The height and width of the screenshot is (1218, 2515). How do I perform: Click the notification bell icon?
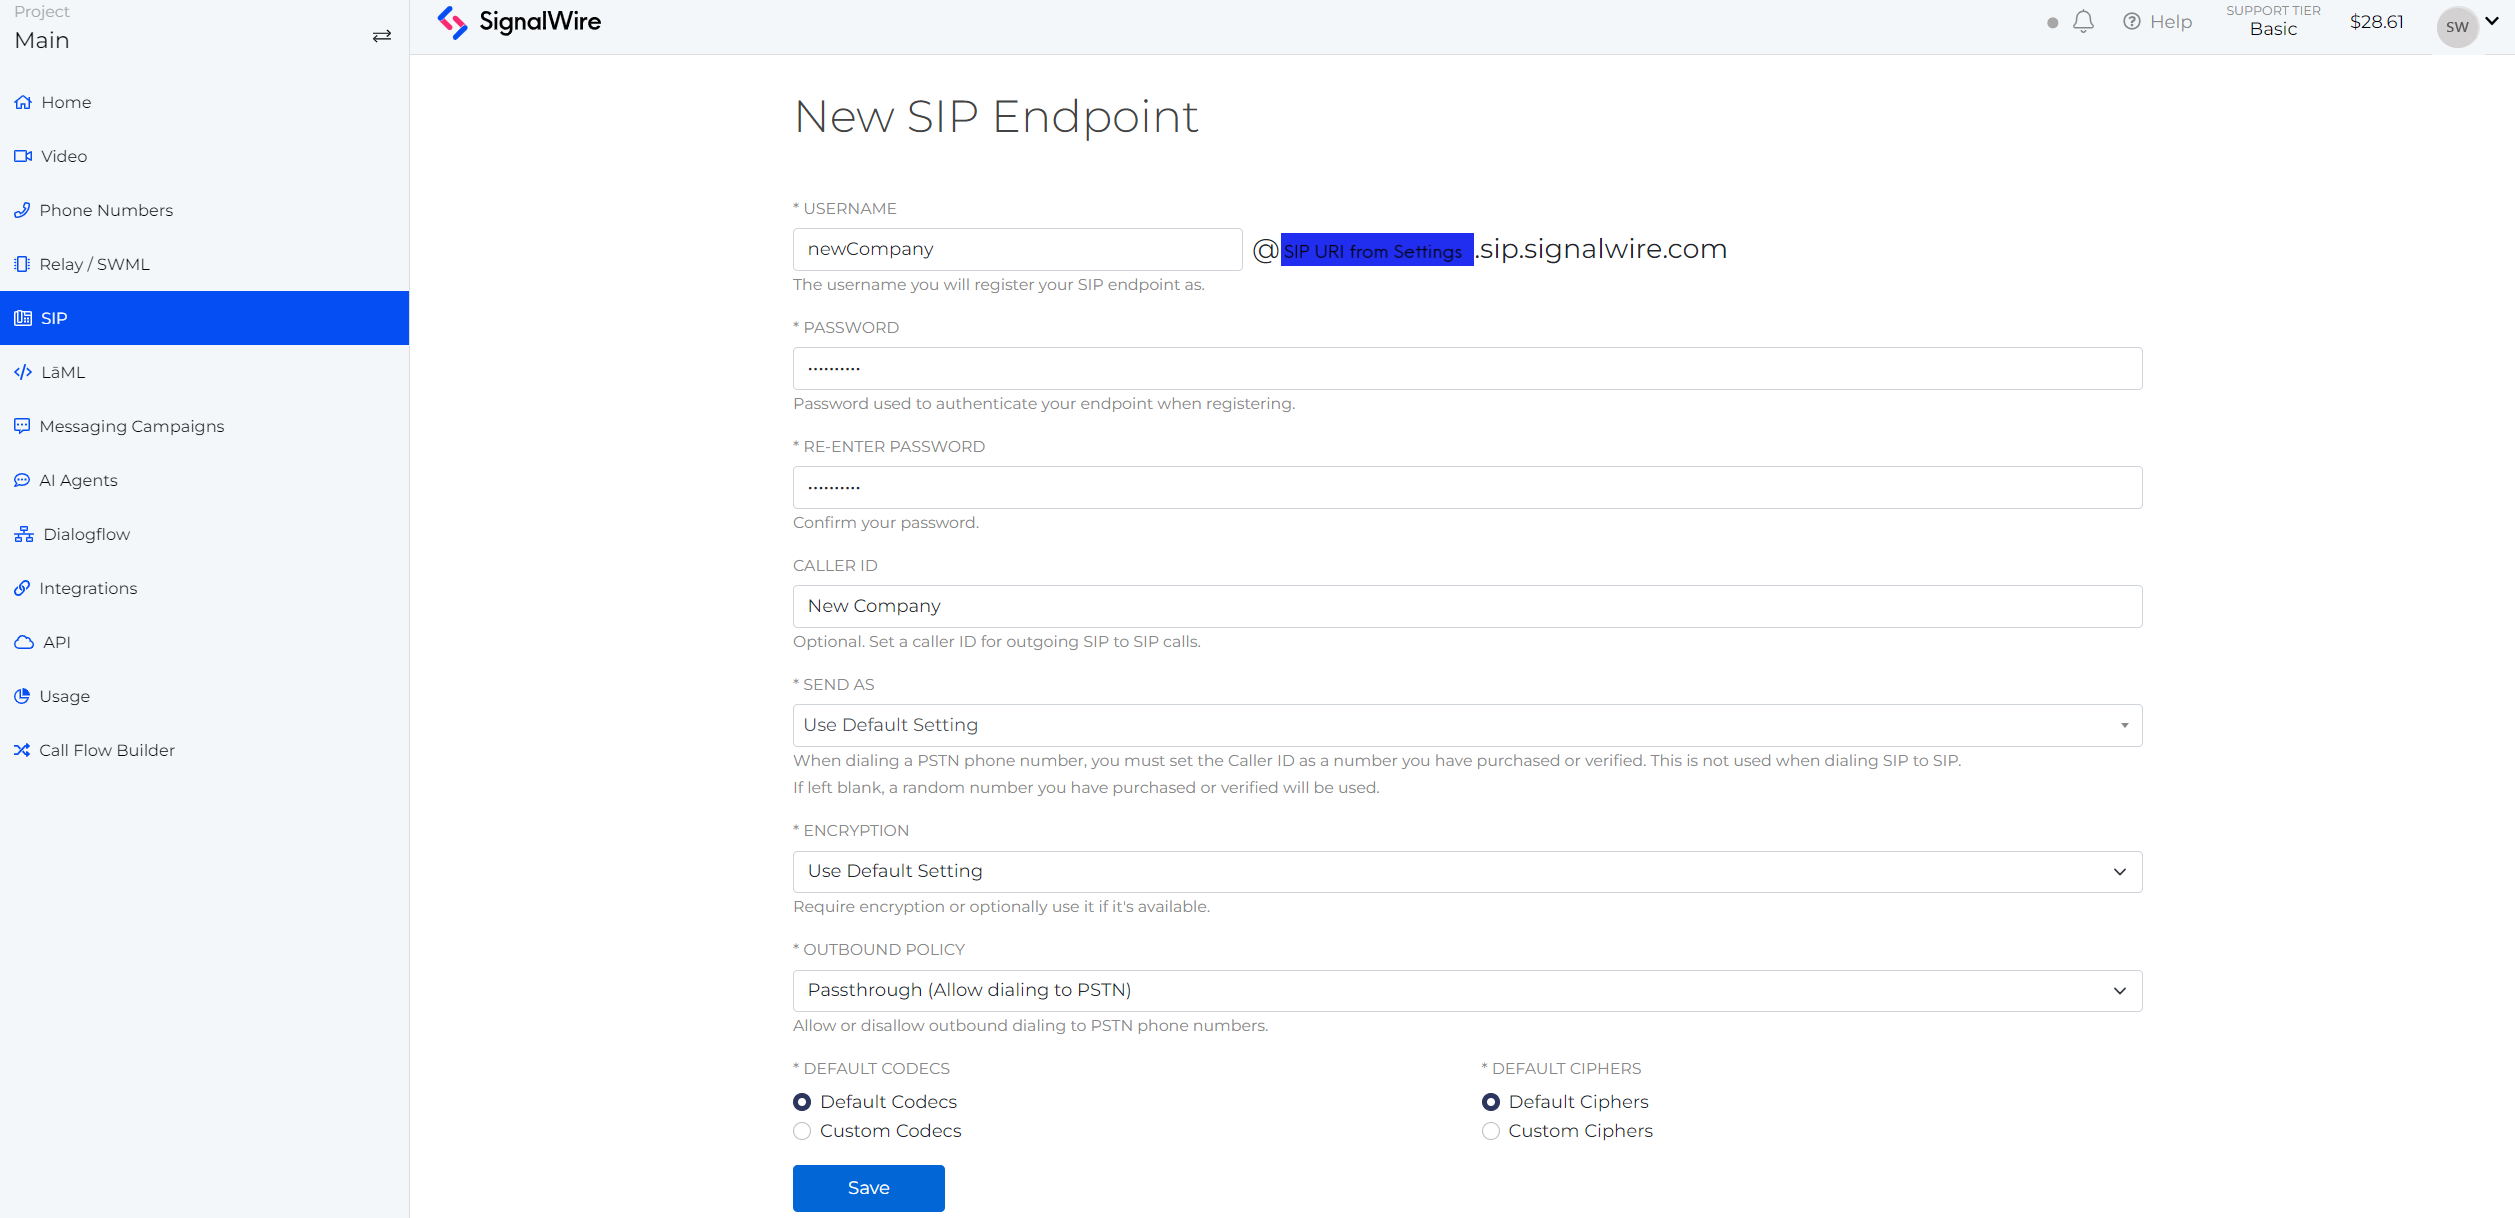[x=2085, y=21]
